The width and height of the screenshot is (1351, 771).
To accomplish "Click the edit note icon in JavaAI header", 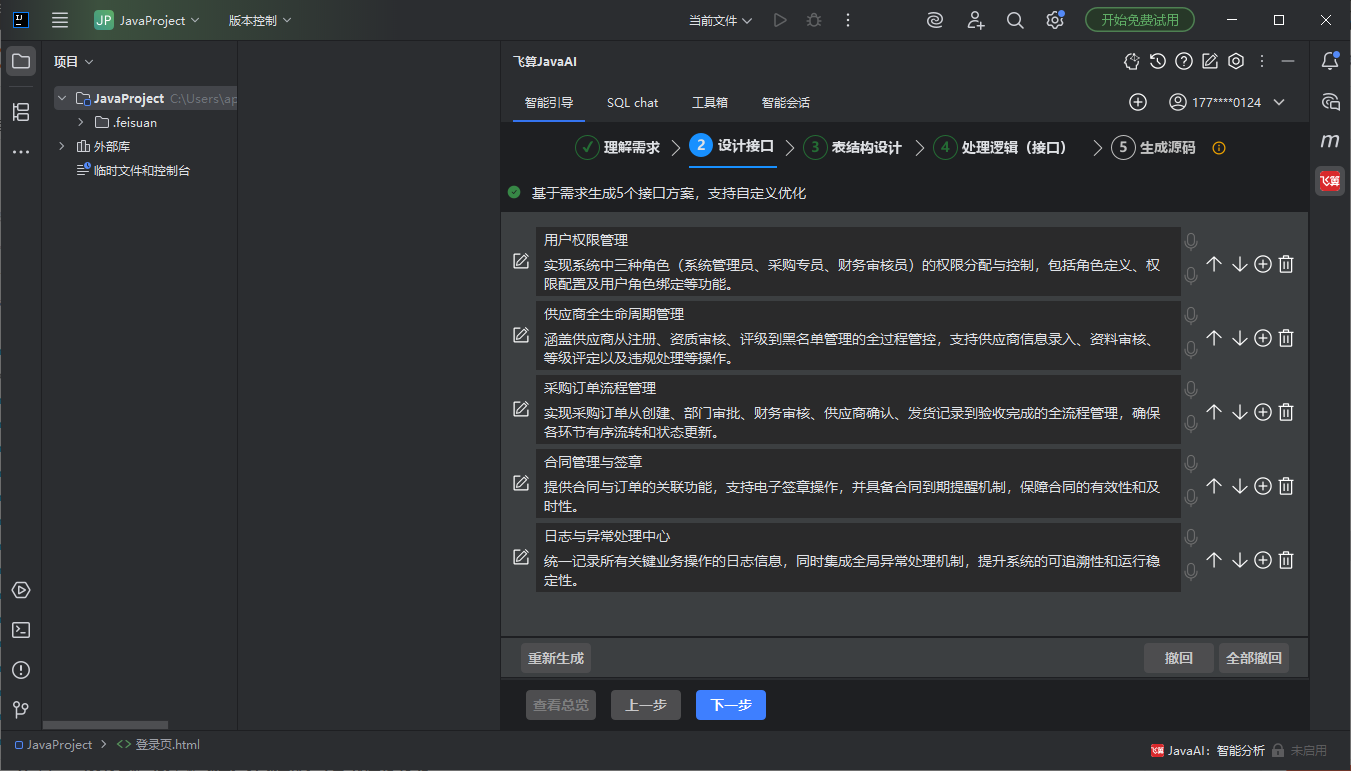I will point(1210,61).
